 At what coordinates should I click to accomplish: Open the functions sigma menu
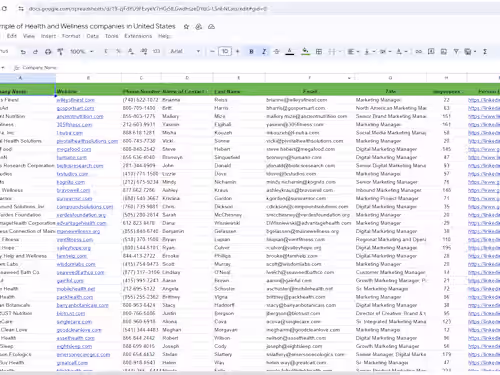tap(485, 51)
